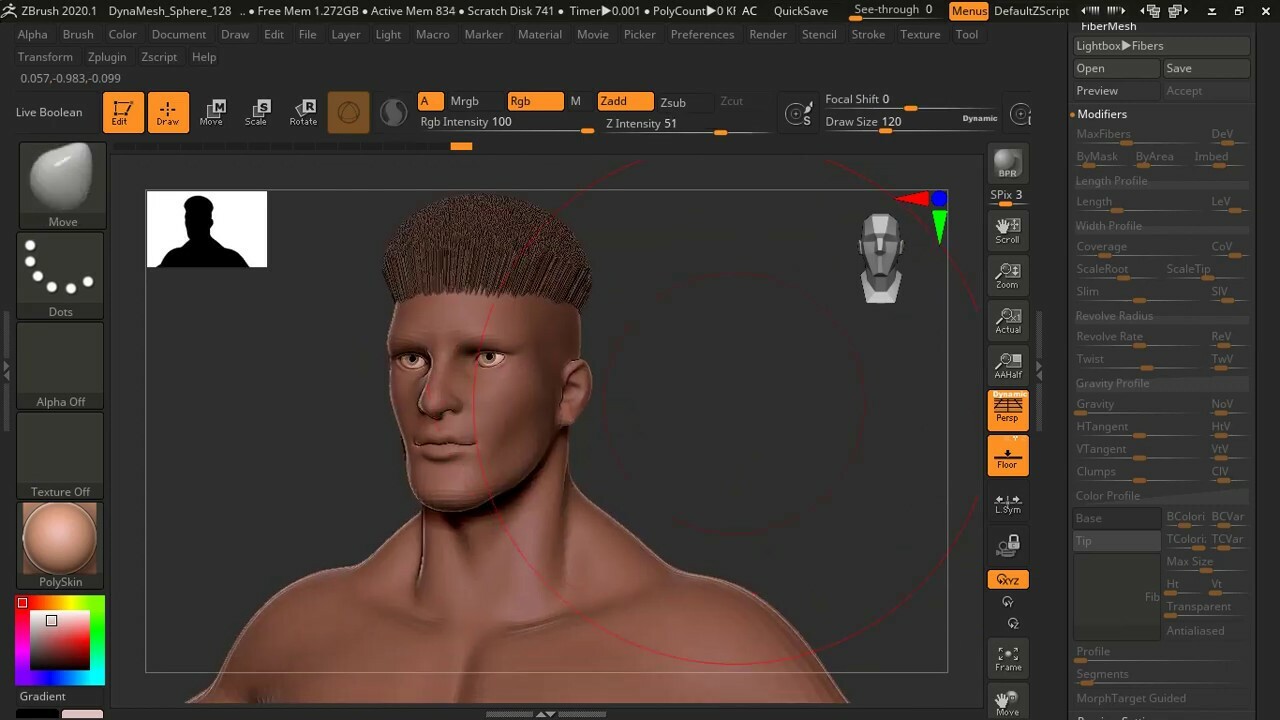Activate the Rotate mode icon
The image size is (1280, 720).
pyautogui.click(x=303, y=112)
